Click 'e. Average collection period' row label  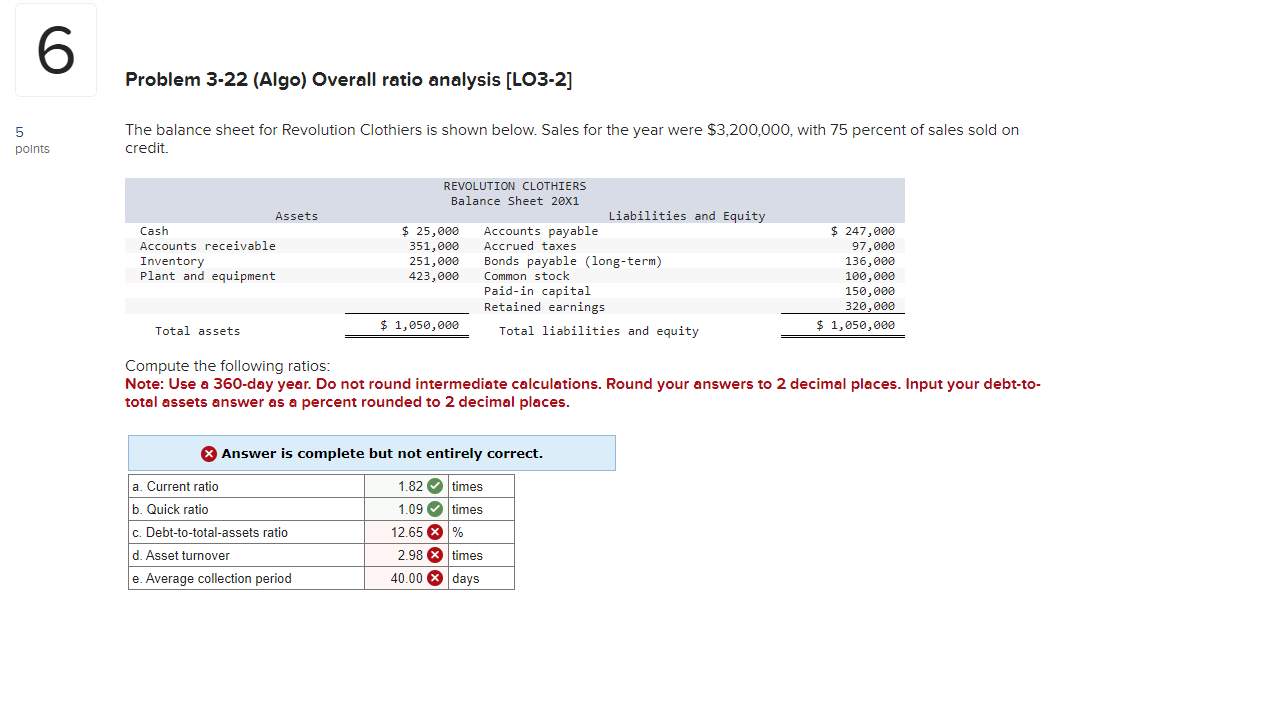coord(212,578)
